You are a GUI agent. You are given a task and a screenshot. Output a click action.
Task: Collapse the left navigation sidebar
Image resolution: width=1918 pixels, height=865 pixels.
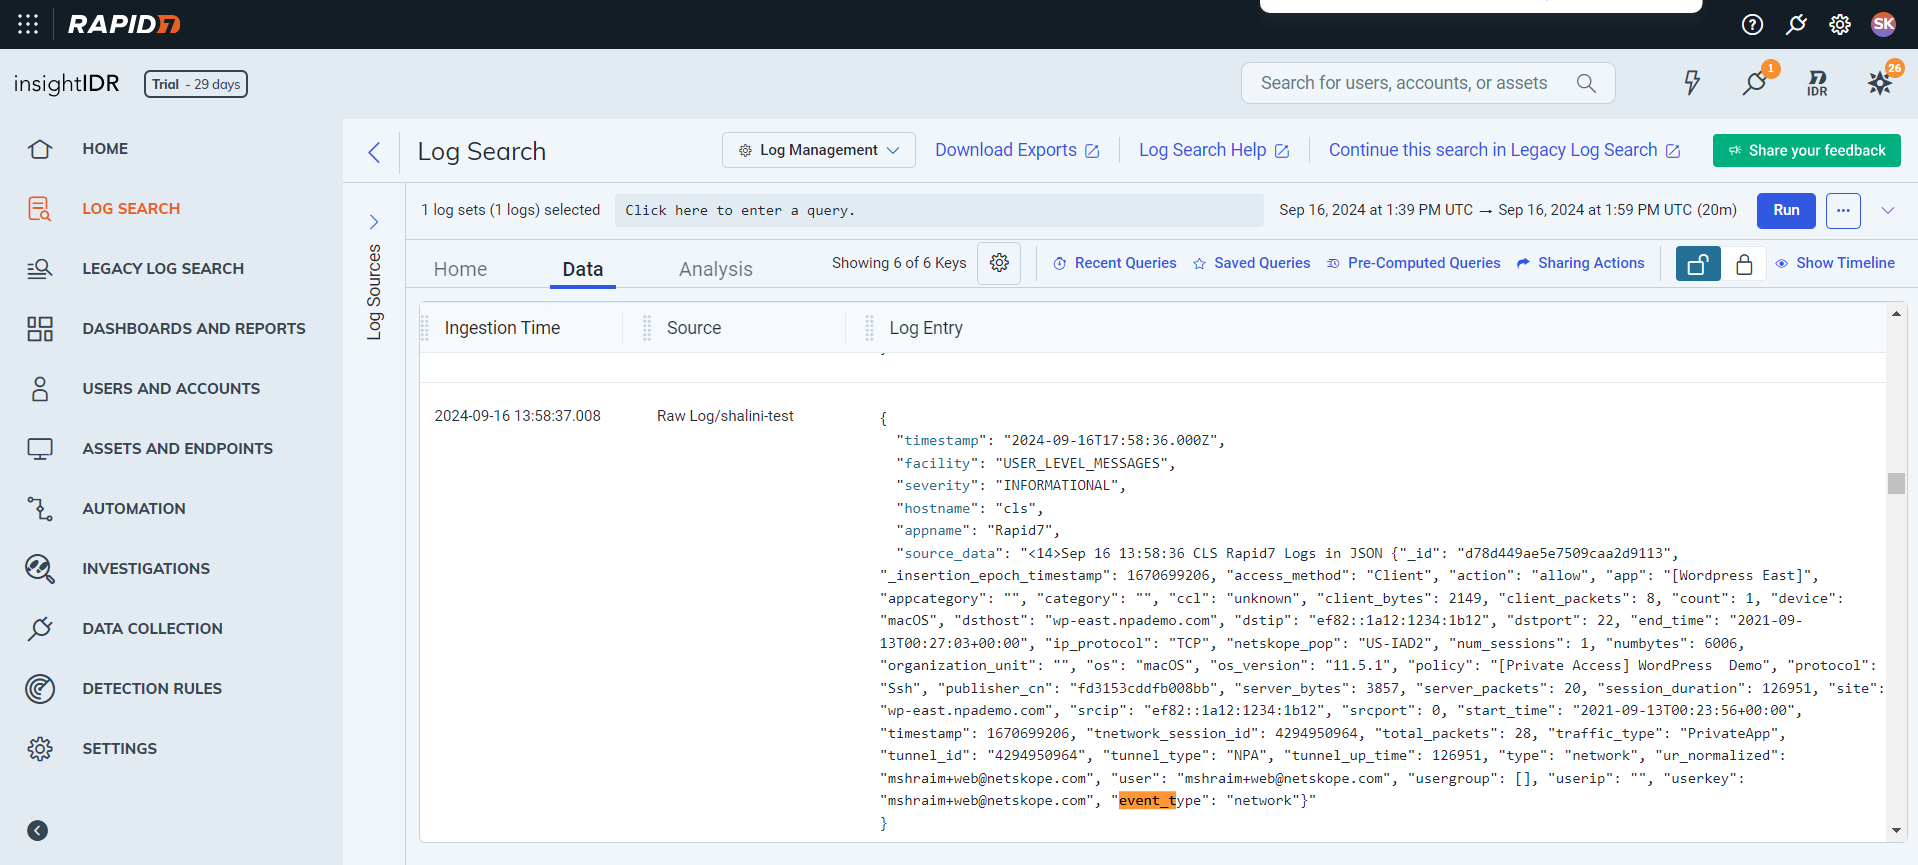click(38, 831)
